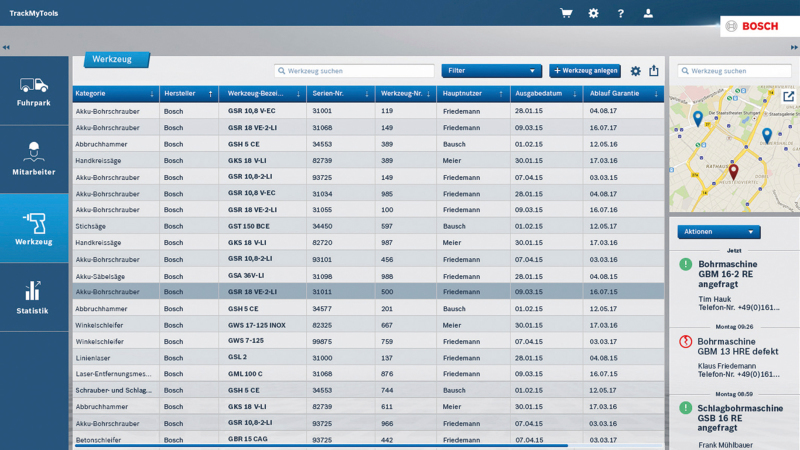Click serial number 82720 cell
Viewport: 800px width, 450px height.
tap(322, 243)
